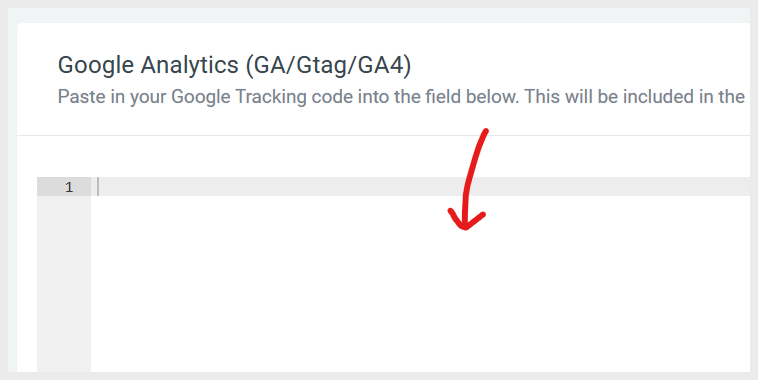Click the divider line under the header

click(383, 135)
